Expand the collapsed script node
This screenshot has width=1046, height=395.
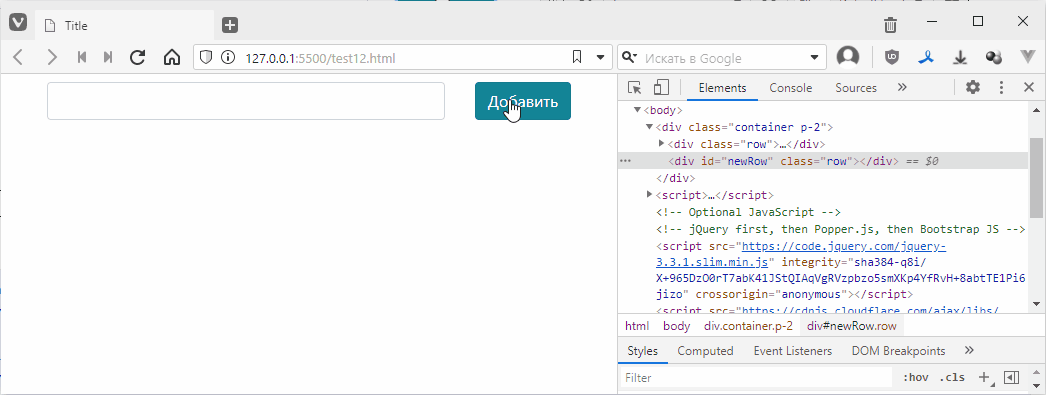649,195
